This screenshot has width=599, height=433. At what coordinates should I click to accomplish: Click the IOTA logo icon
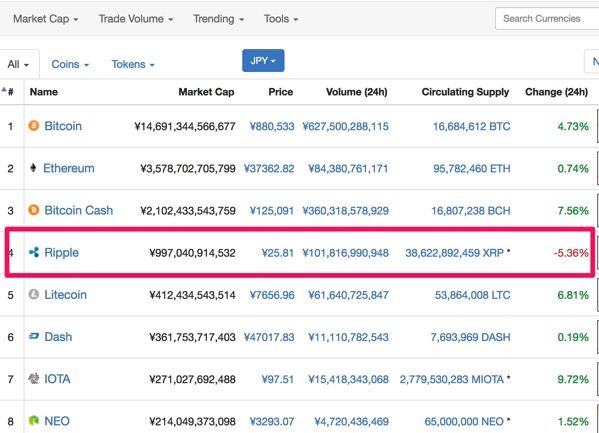coord(34,378)
